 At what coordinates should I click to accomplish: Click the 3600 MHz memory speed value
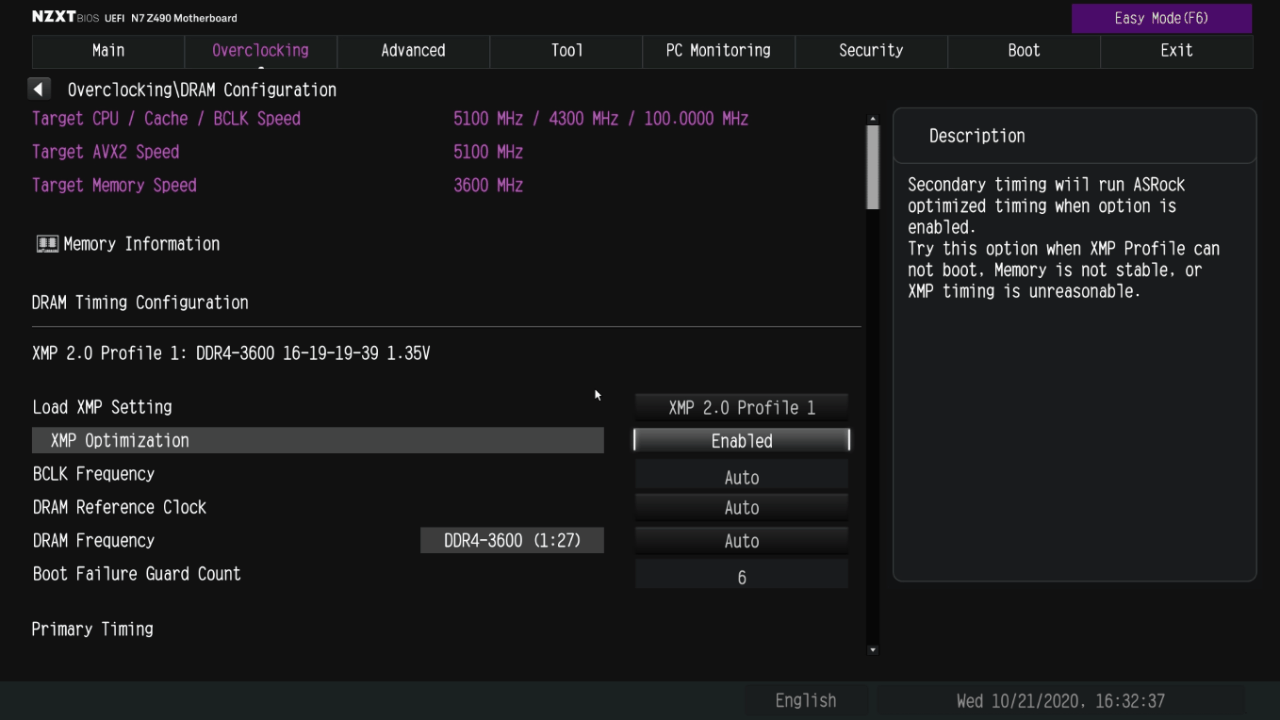click(x=488, y=185)
